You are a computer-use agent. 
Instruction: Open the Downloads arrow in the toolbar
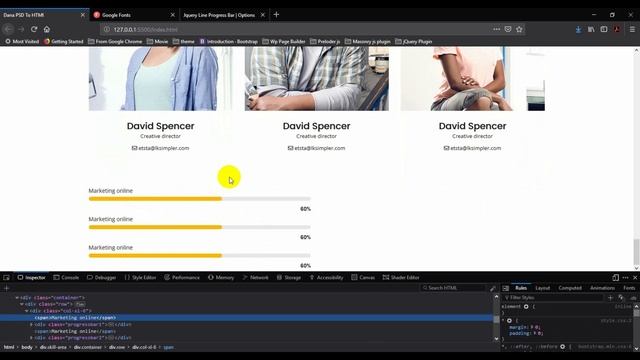[x=578, y=29]
